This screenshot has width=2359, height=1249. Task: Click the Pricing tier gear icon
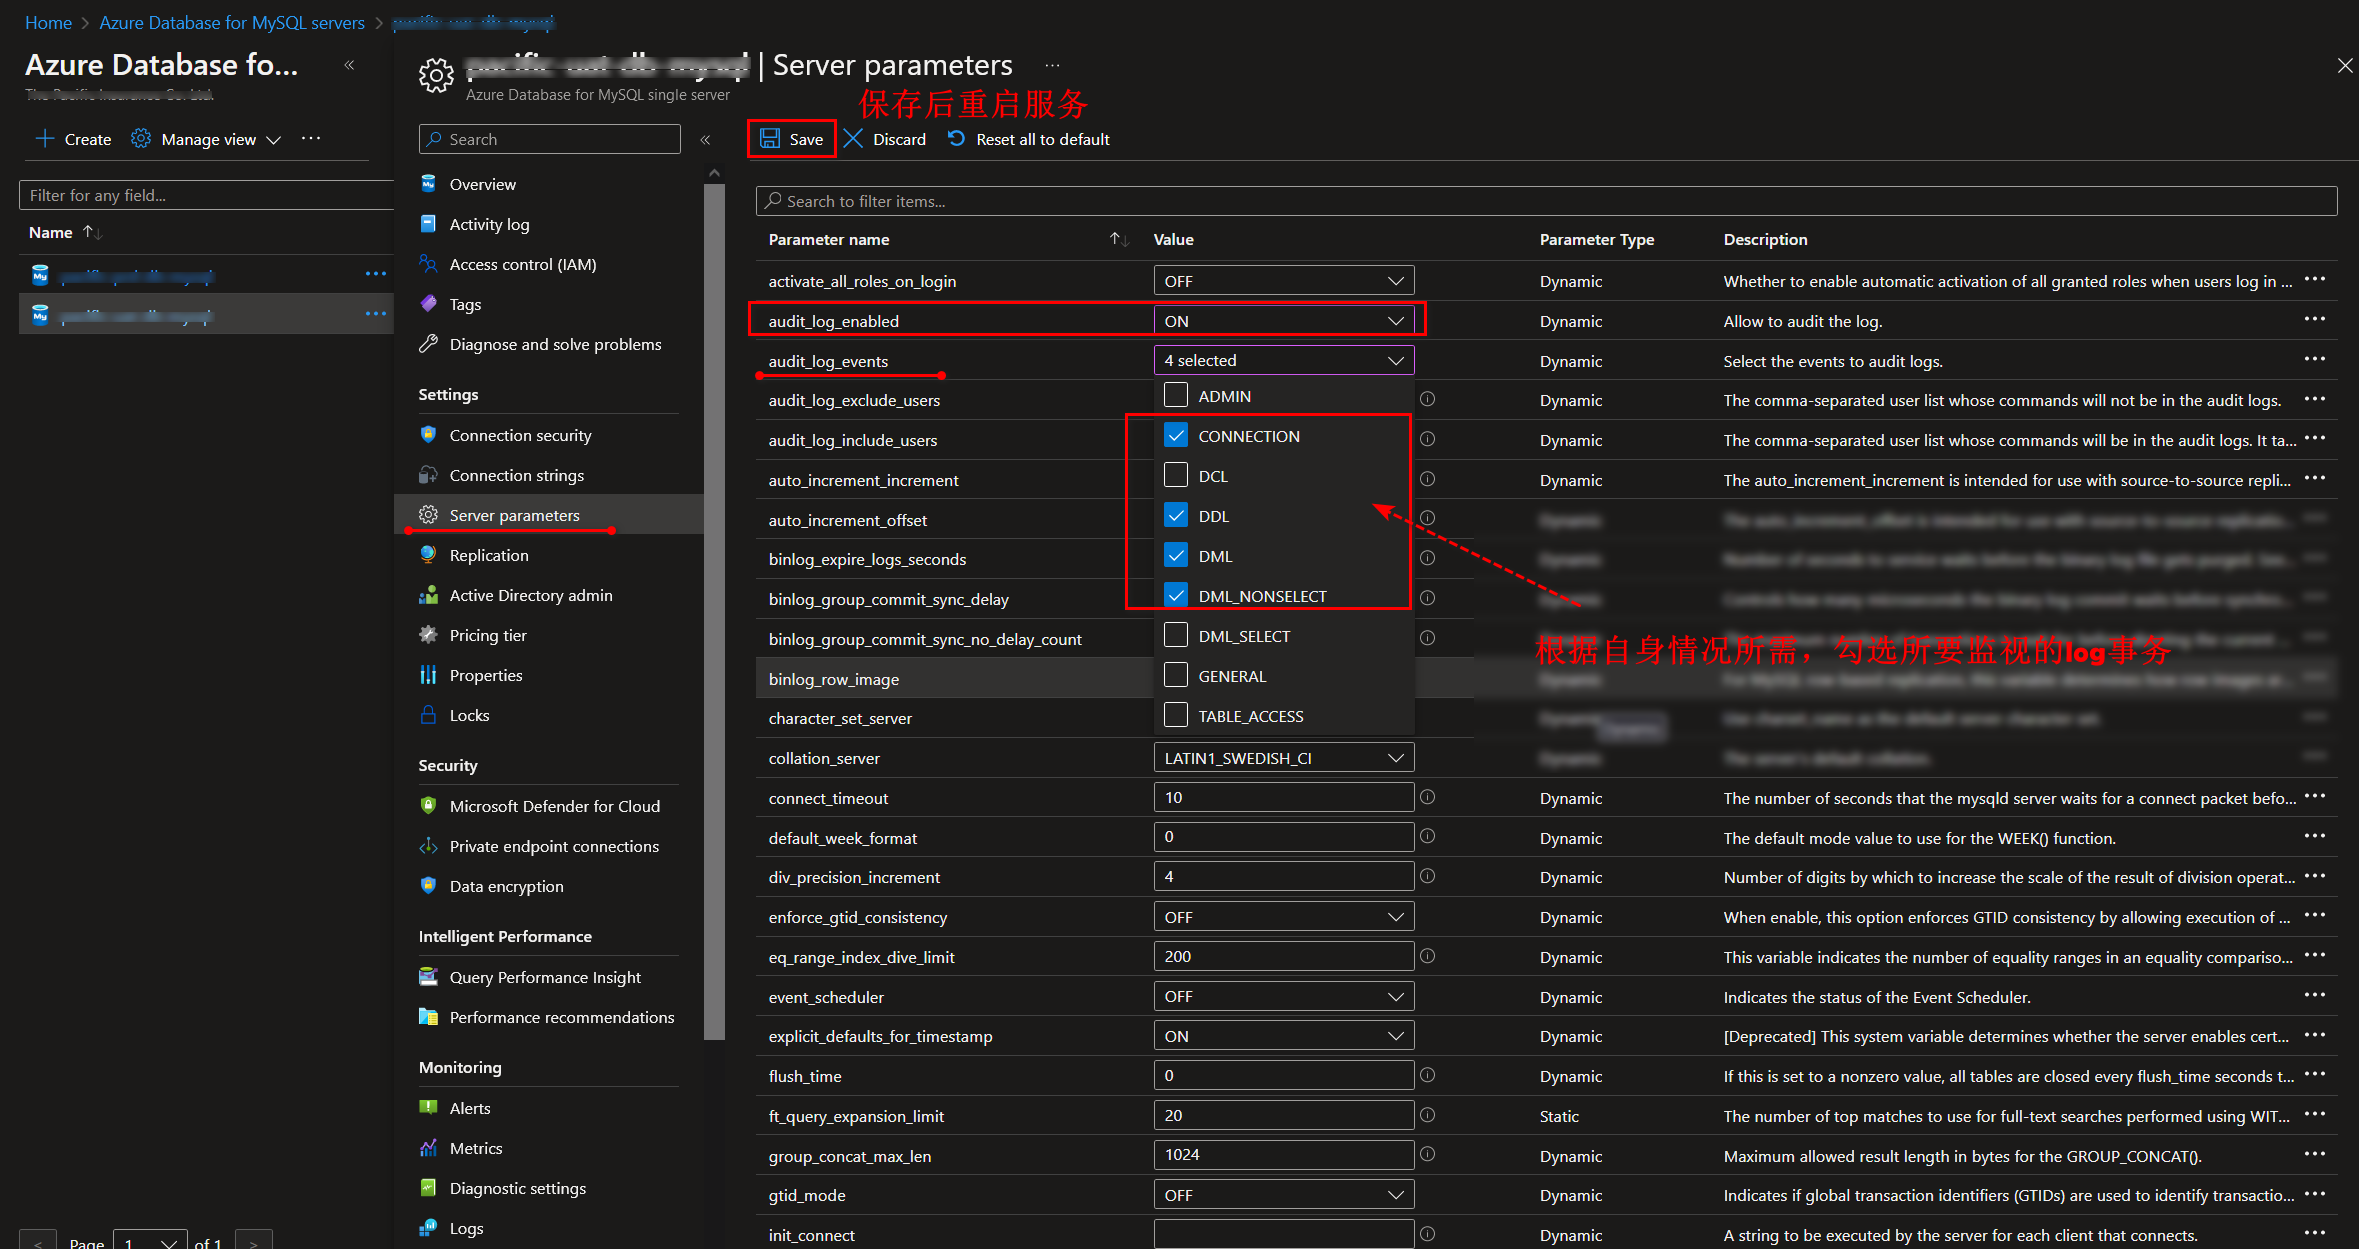[428, 635]
